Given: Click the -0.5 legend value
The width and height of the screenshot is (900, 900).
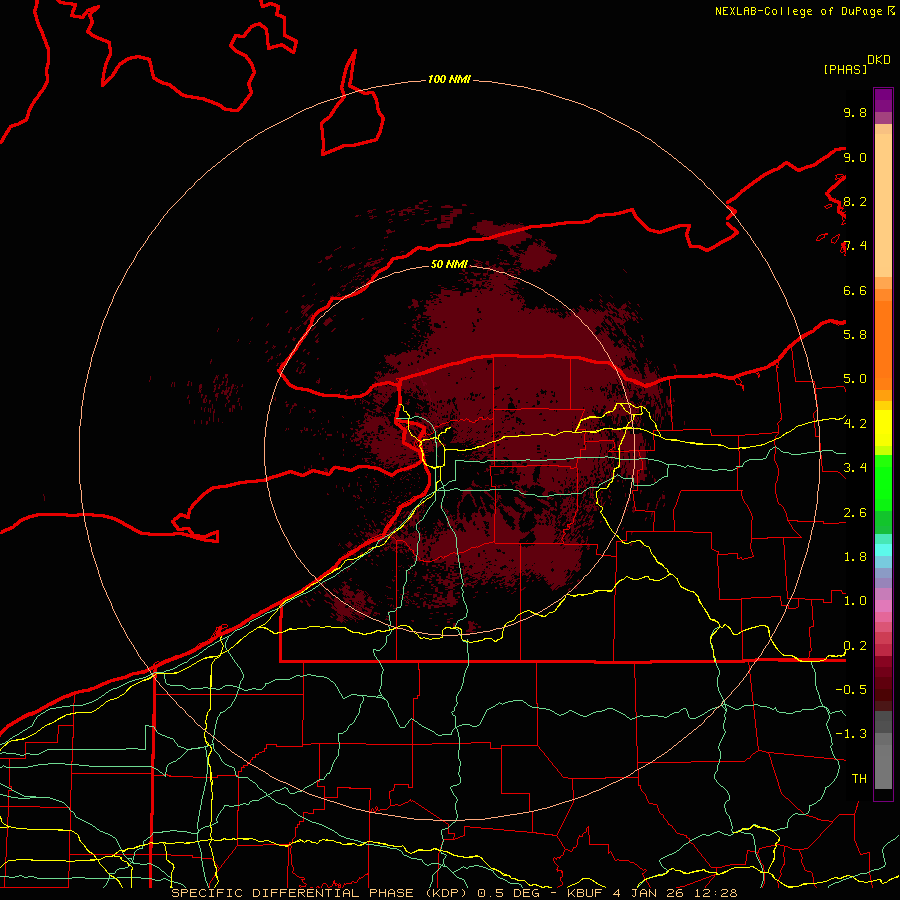Looking at the screenshot, I should [x=851, y=689].
